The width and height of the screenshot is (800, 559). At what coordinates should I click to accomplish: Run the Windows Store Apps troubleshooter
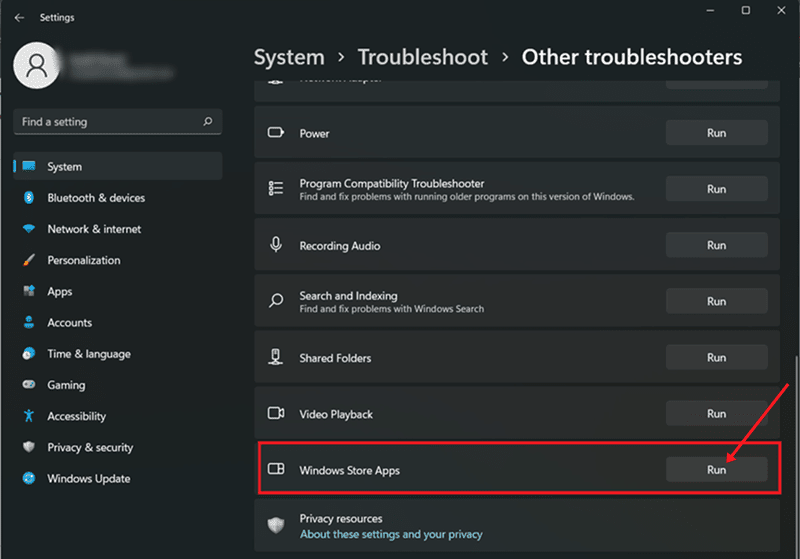point(716,470)
